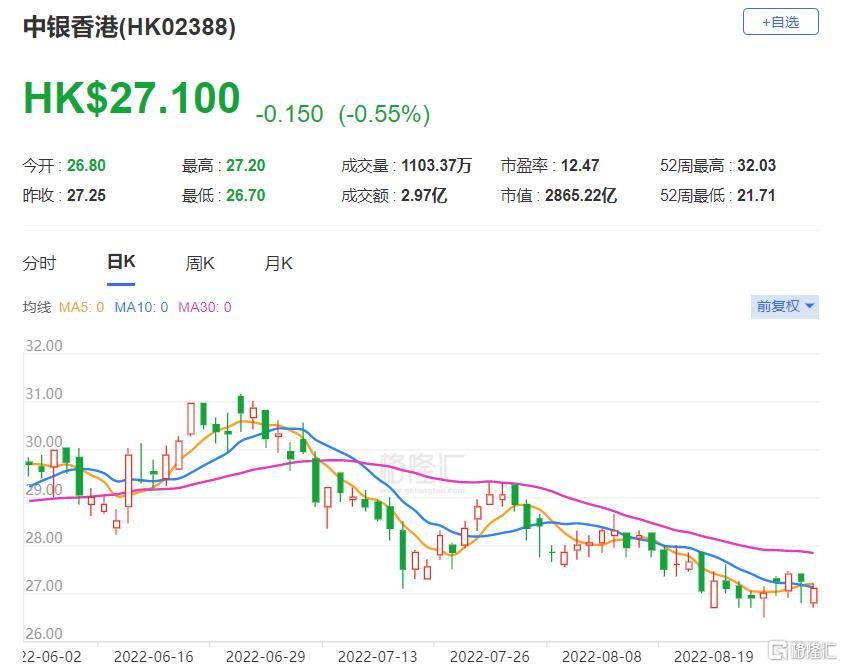
Task: Click the 今开 open price 26.80
Action: click(x=86, y=165)
